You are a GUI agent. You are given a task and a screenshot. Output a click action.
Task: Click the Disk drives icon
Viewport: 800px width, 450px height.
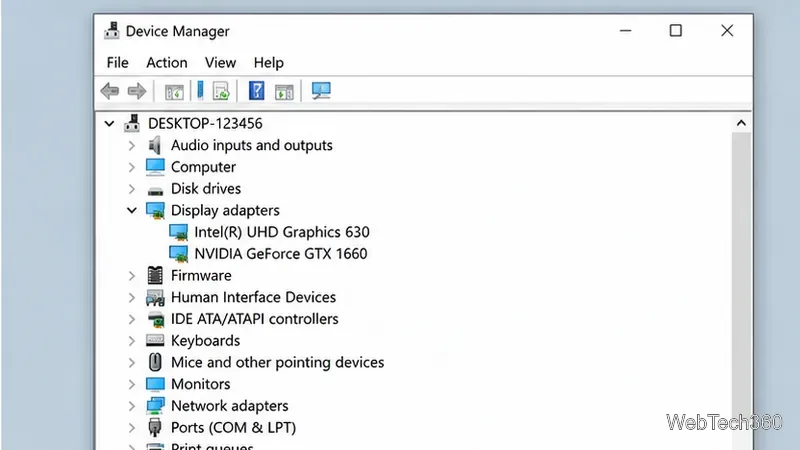pyautogui.click(x=155, y=190)
